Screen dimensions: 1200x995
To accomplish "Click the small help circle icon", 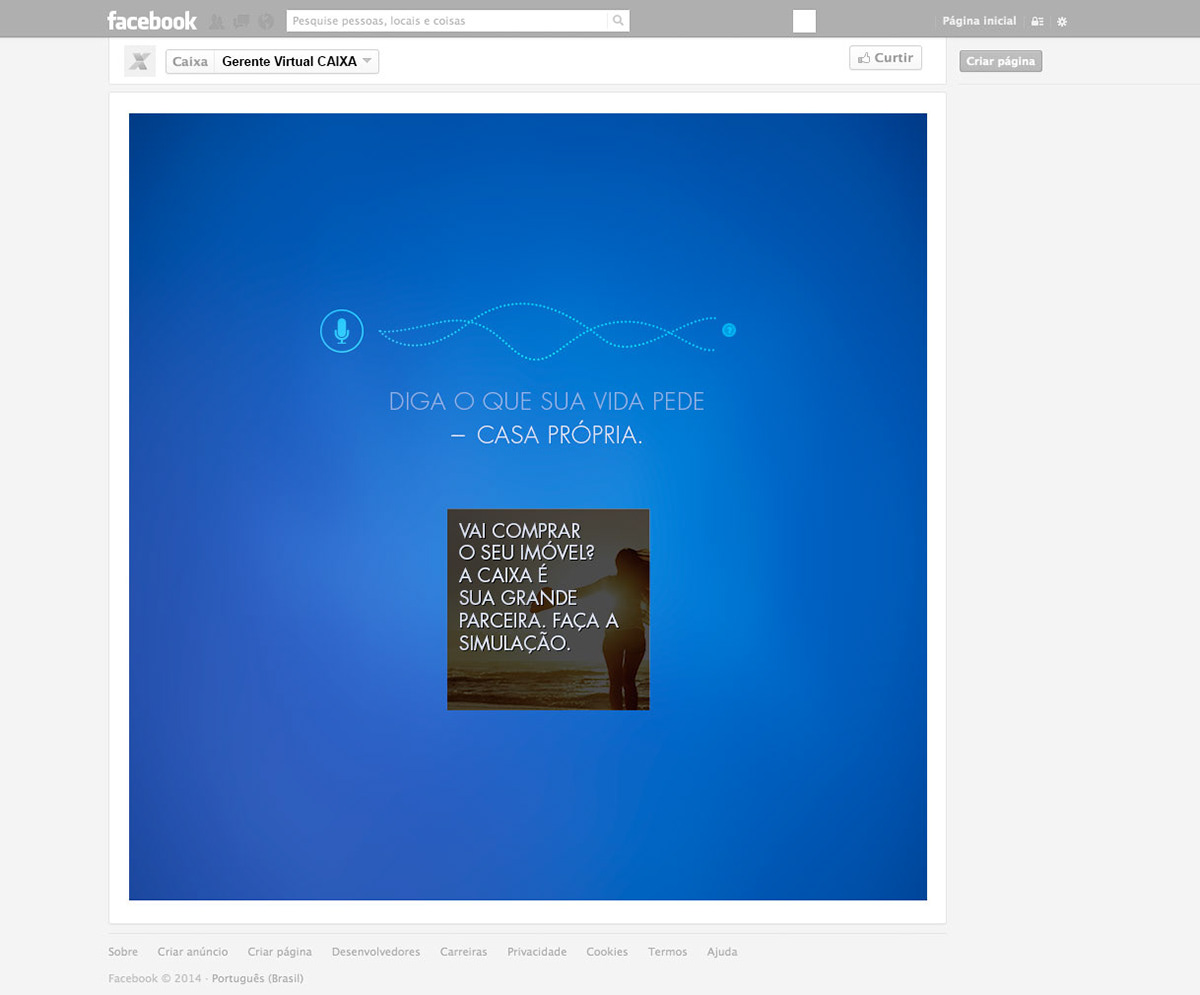I will (x=729, y=330).
